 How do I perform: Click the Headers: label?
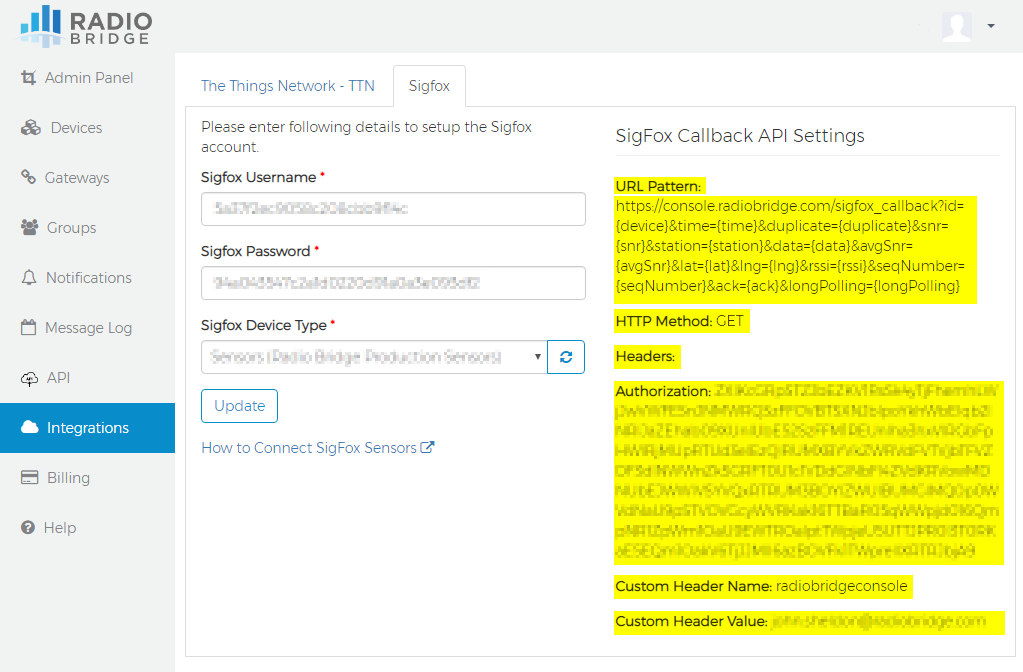coord(645,356)
